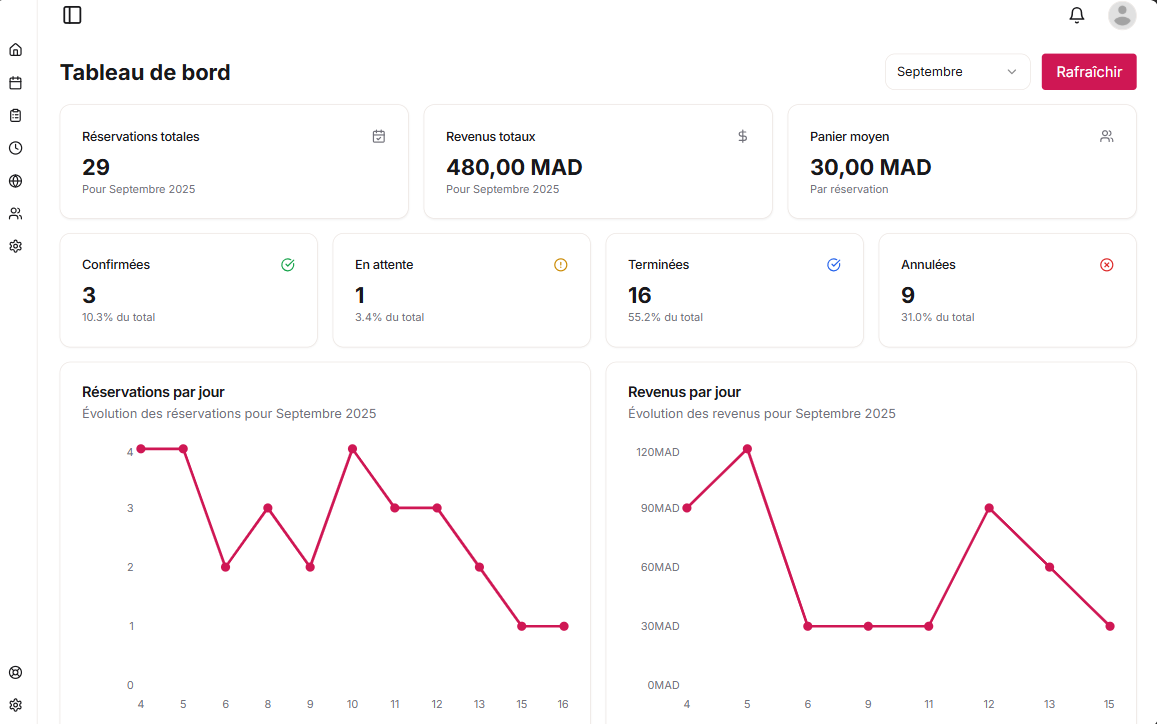This screenshot has height=724, width=1157.
Task: Select the Réservations totales card
Action: click(234, 161)
